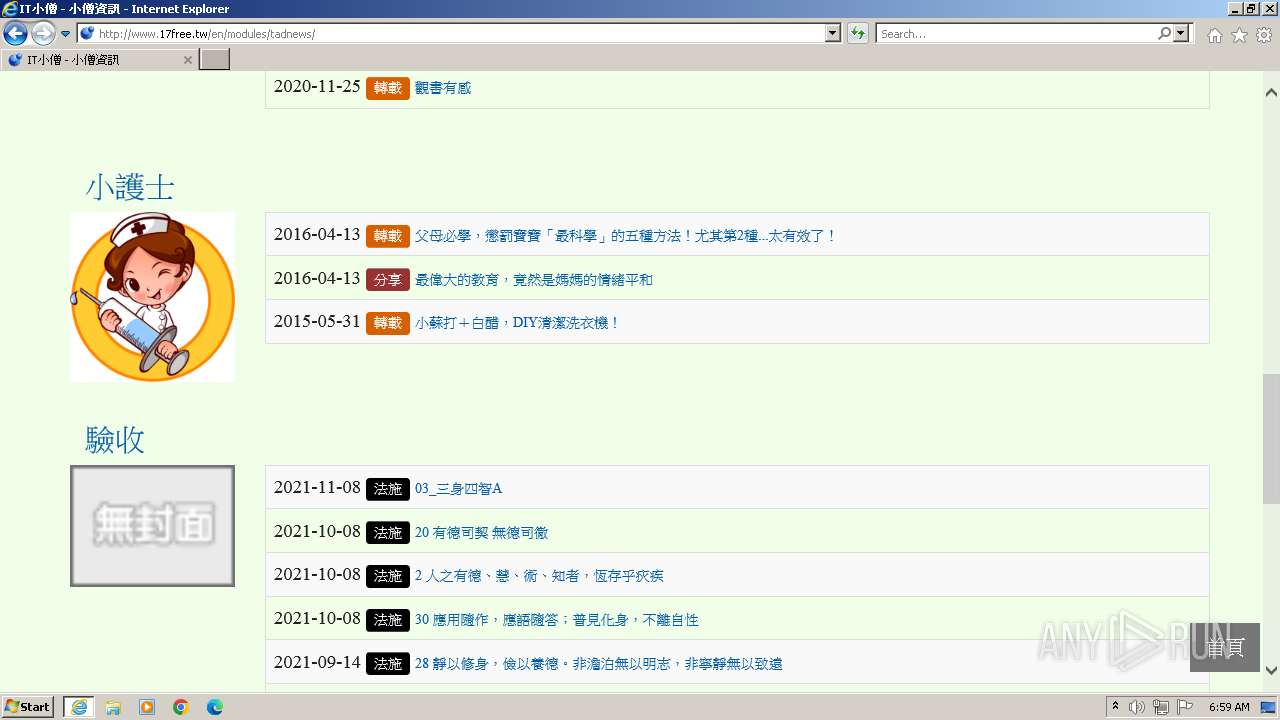Close the IT小僧 tab
The width and height of the screenshot is (1280, 720).
click(187, 60)
